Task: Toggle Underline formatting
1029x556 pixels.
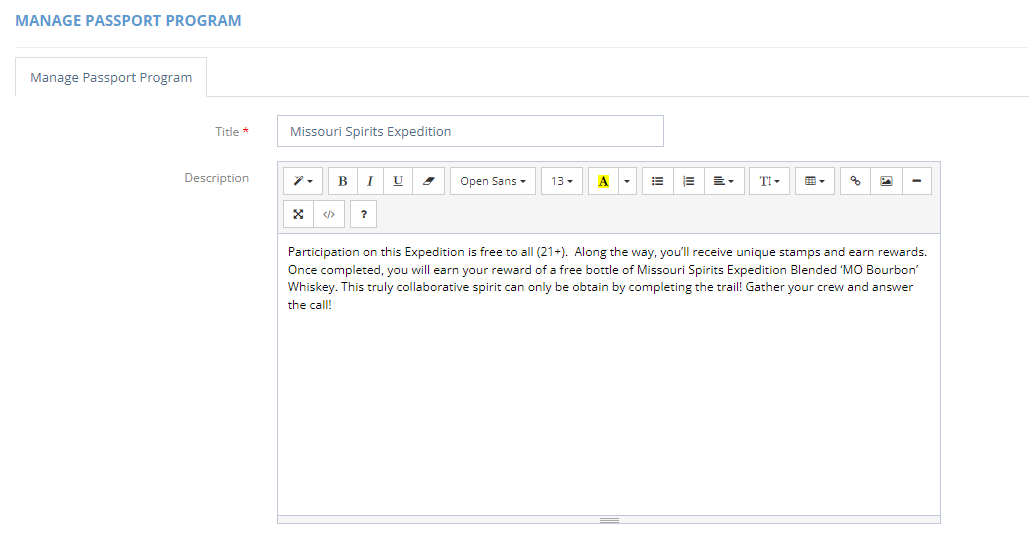Action: click(x=398, y=181)
